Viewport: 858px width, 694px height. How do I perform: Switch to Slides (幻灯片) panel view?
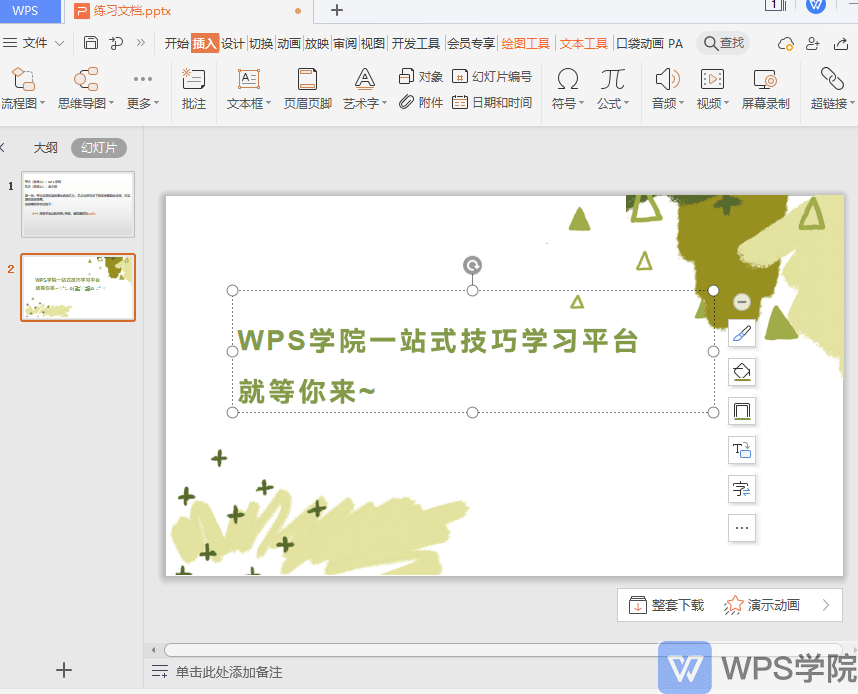(99, 148)
